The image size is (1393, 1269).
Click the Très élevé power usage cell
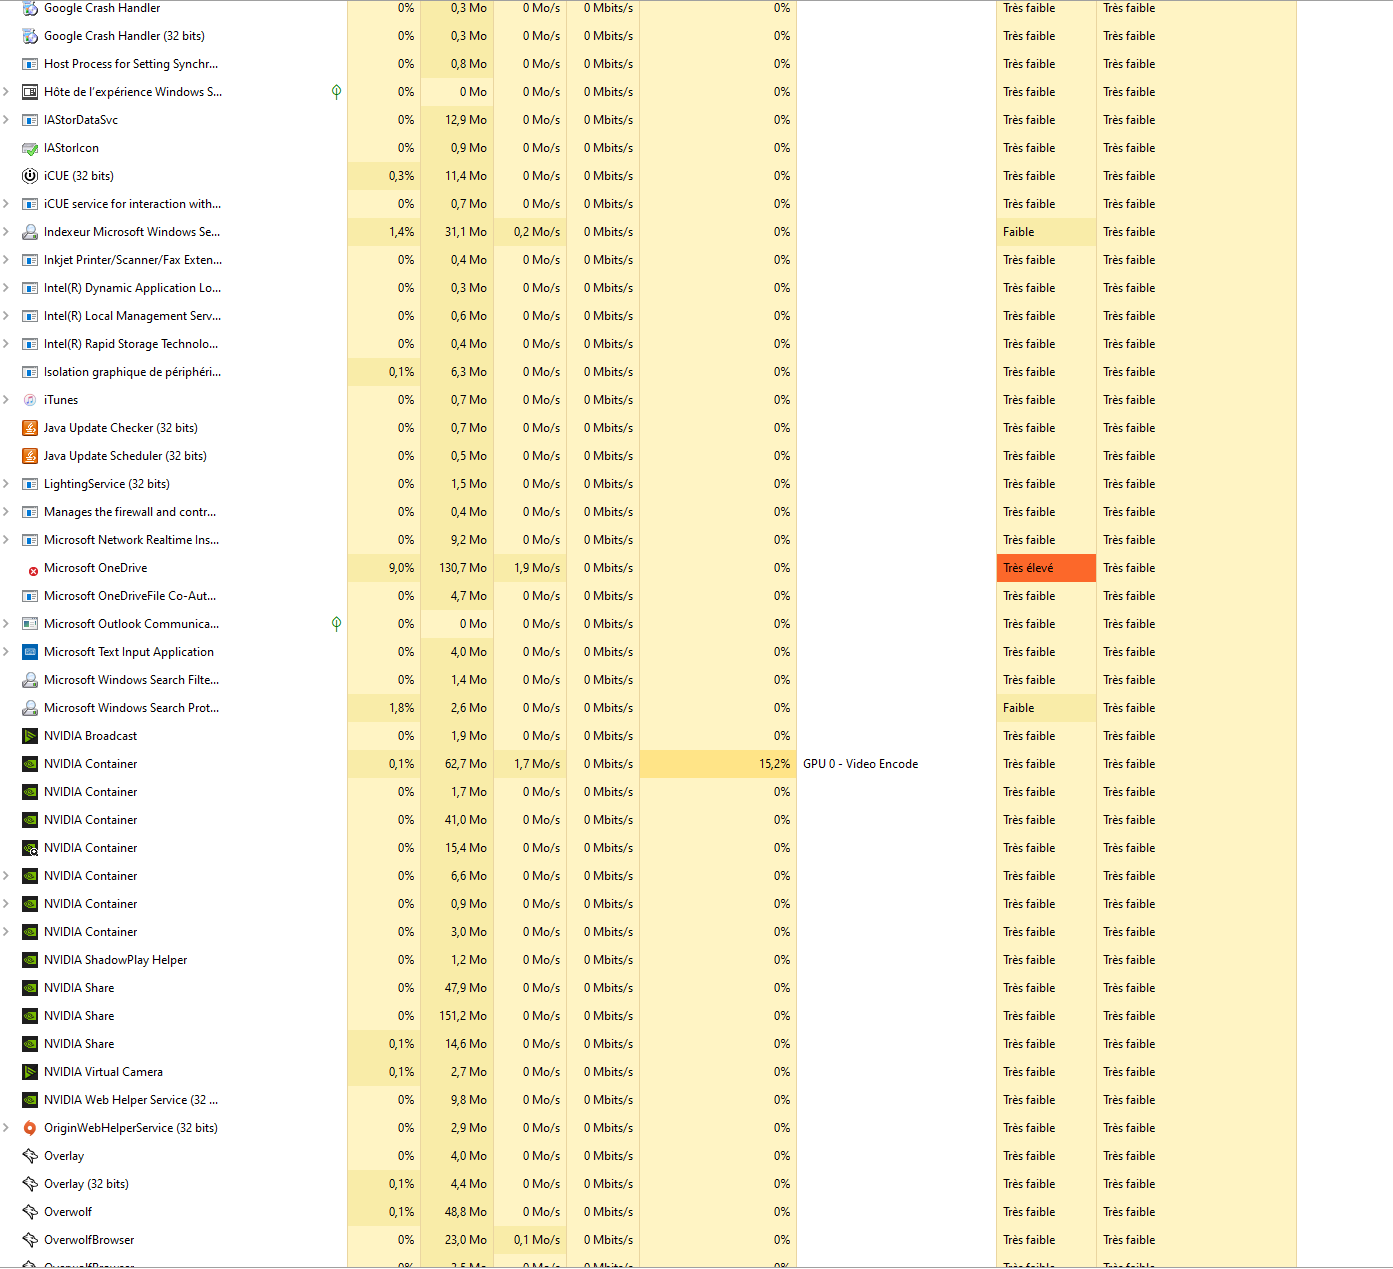[1045, 568]
